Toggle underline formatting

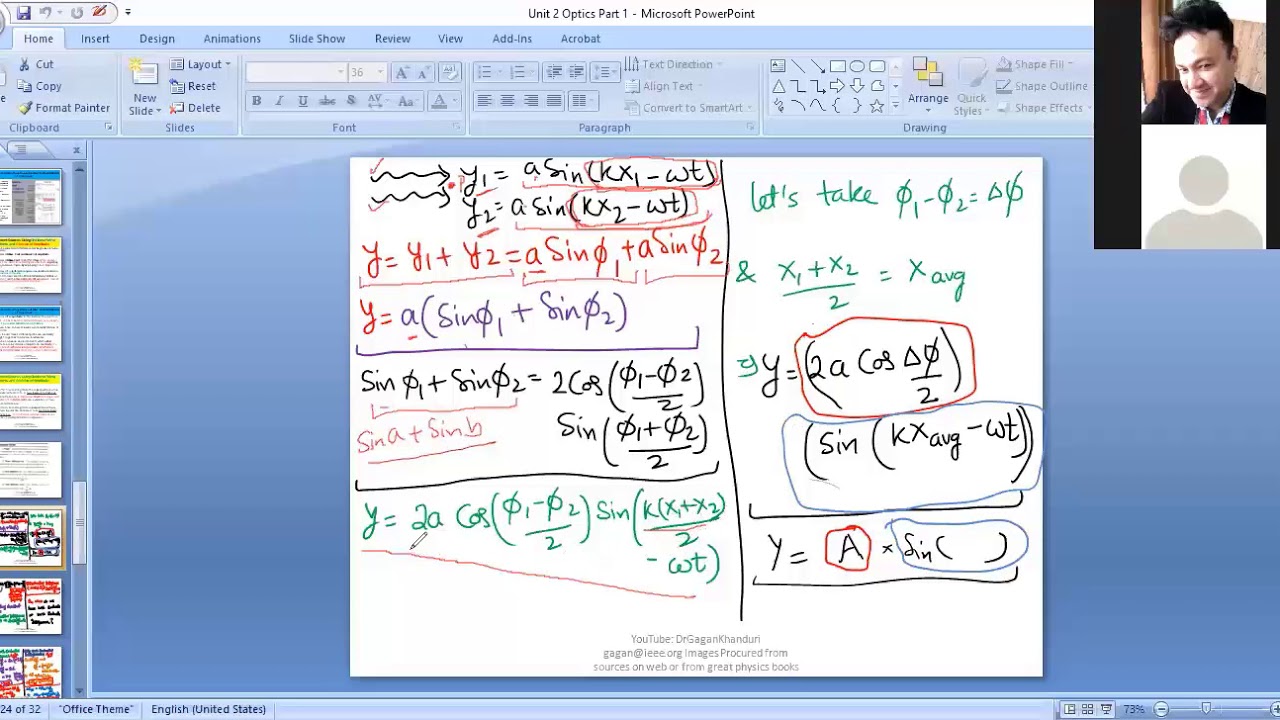(x=303, y=101)
